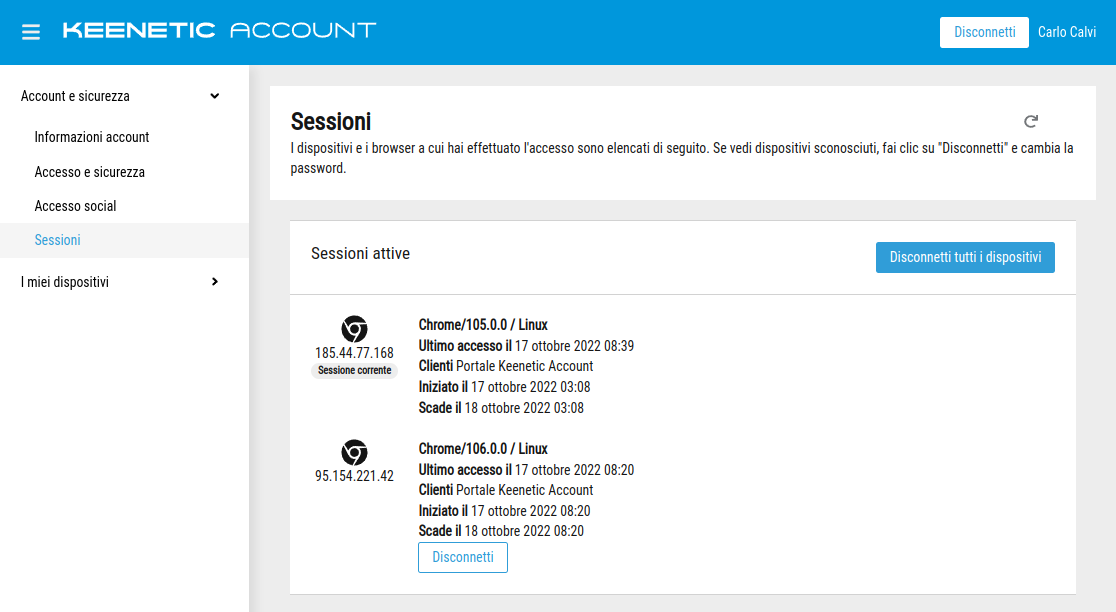Viewport: 1116px width, 612px height.
Task: Expand the I miei dispositivi section
Action: coord(214,282)
